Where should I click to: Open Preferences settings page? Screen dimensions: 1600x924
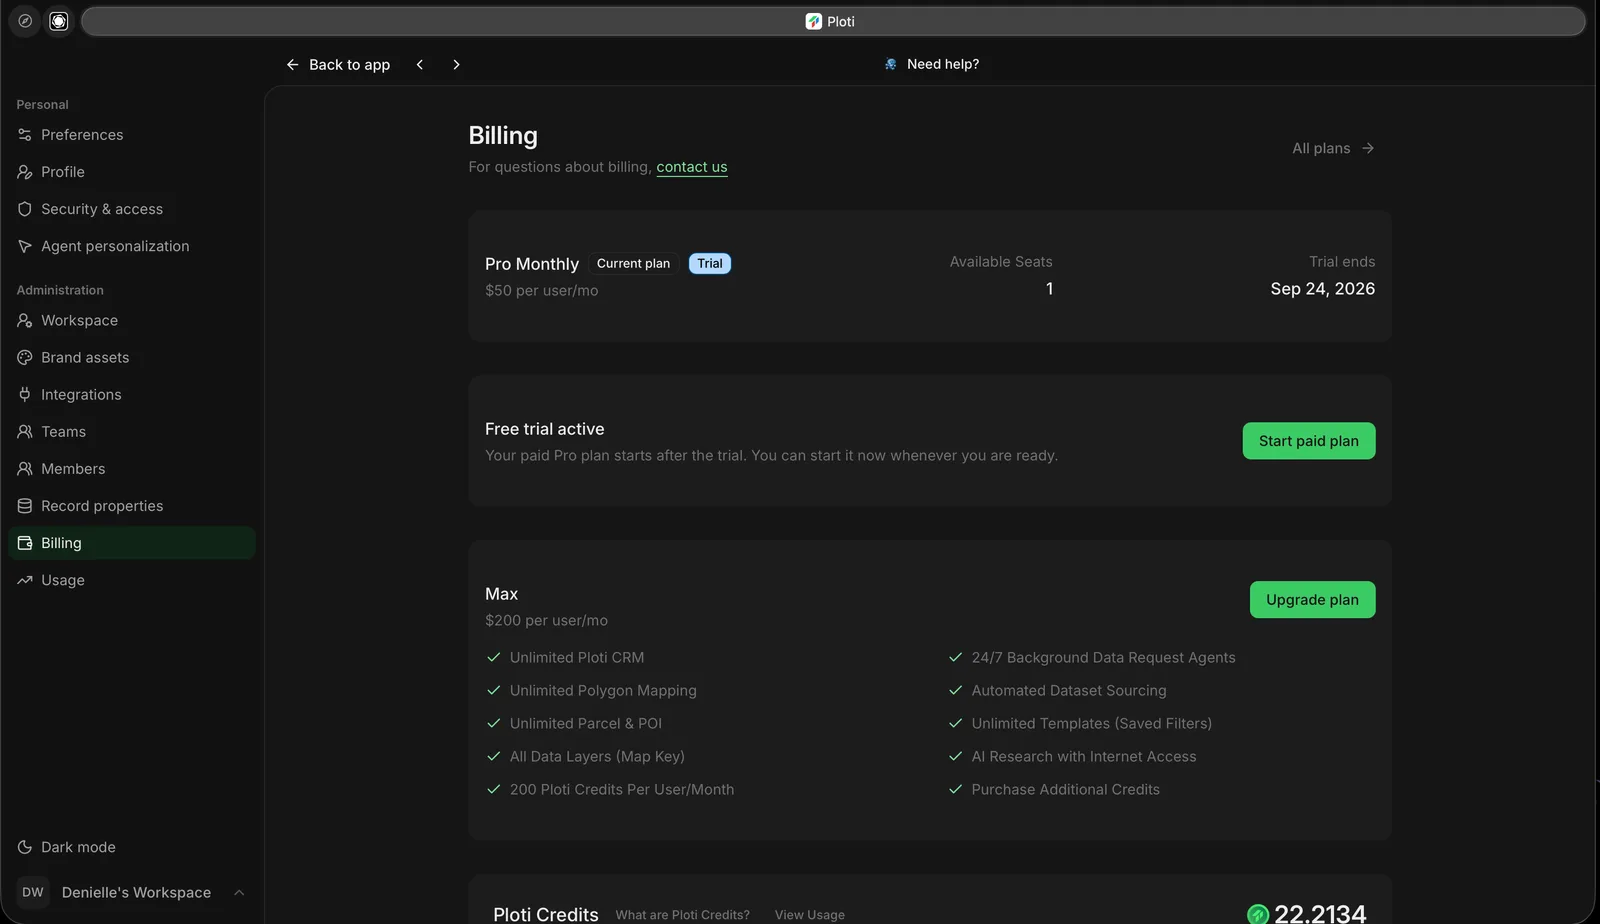tap(132, 135)
